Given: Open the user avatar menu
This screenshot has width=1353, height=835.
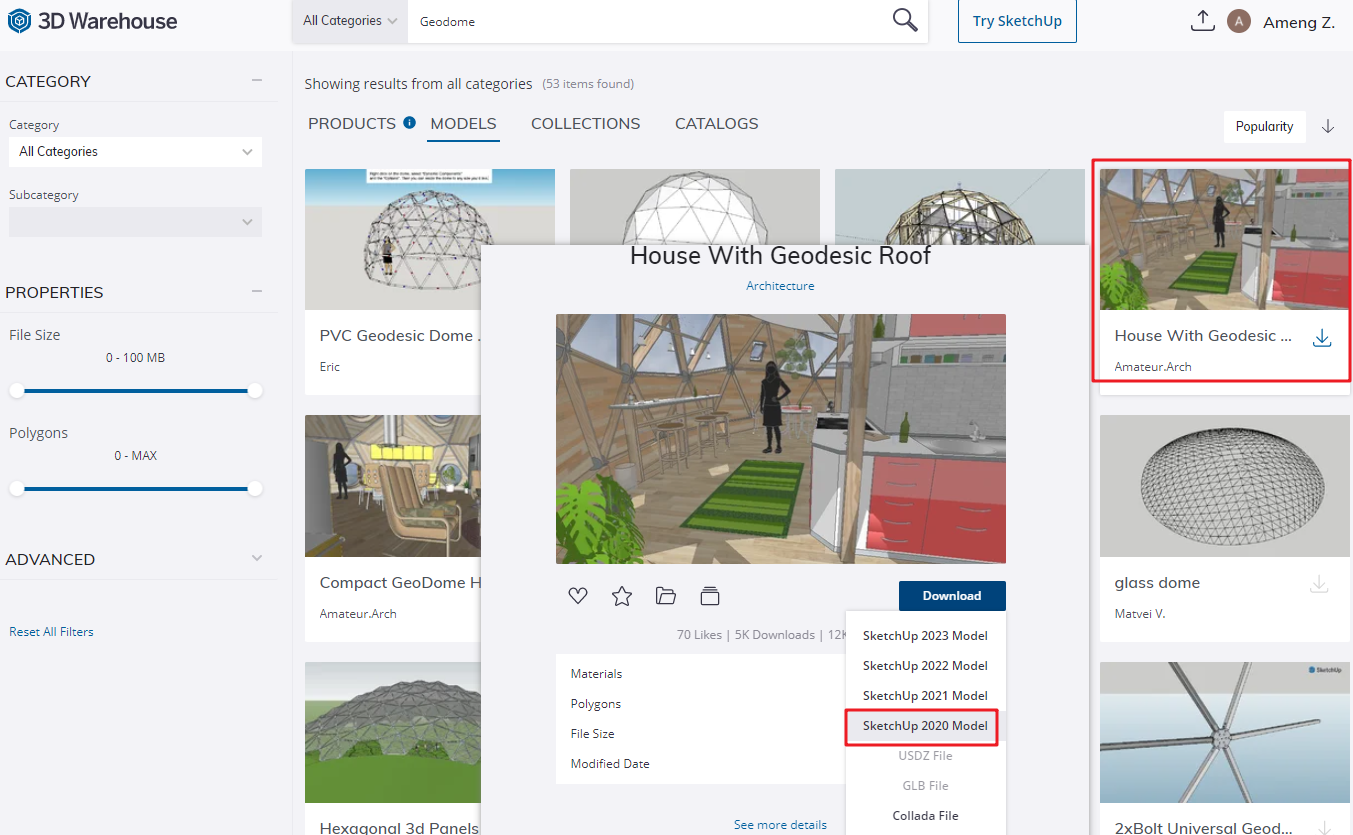Looking at the screenshot, I should coord(1238,21).
